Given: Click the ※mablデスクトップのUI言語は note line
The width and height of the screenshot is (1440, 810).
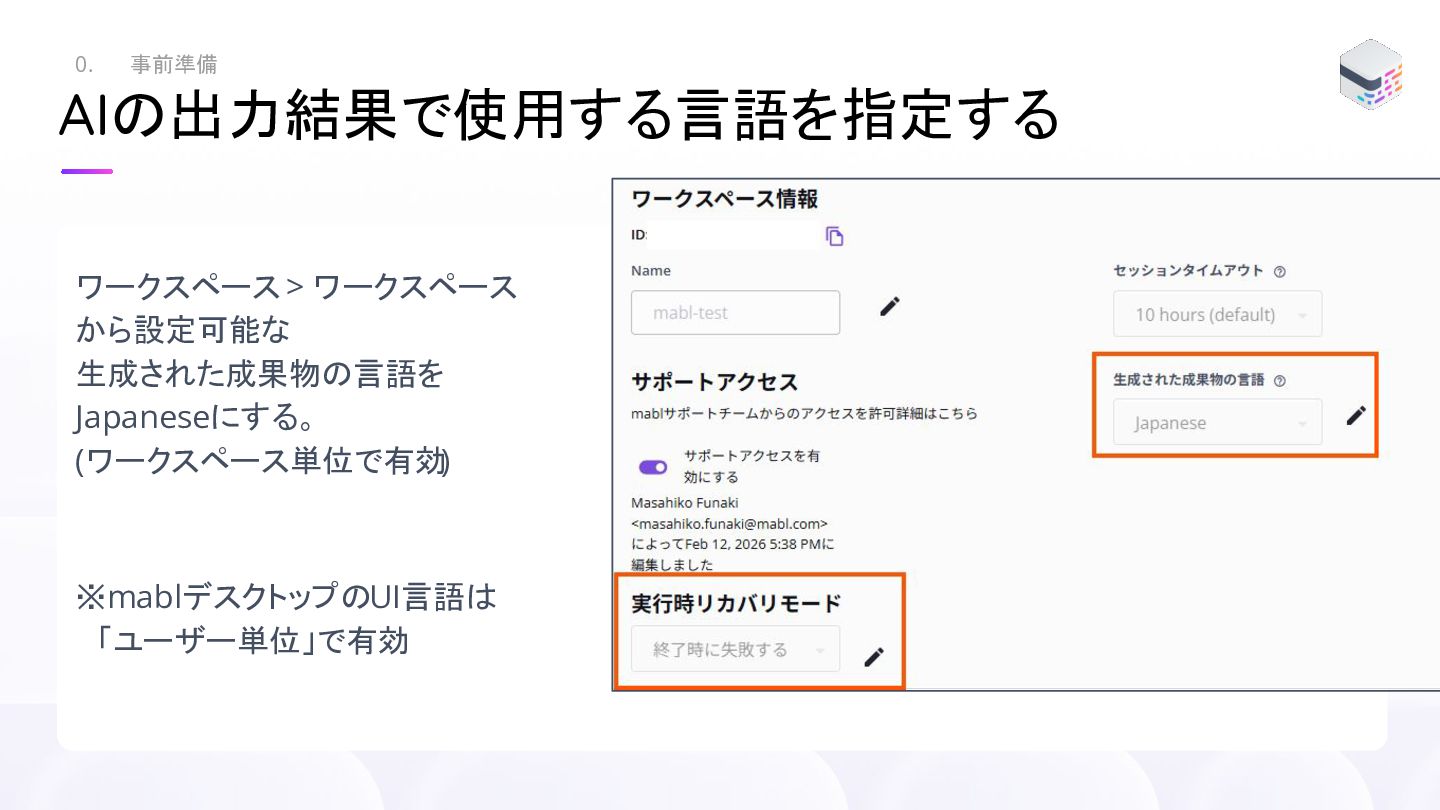Looking at the screenshot, I should click(286, 597).
